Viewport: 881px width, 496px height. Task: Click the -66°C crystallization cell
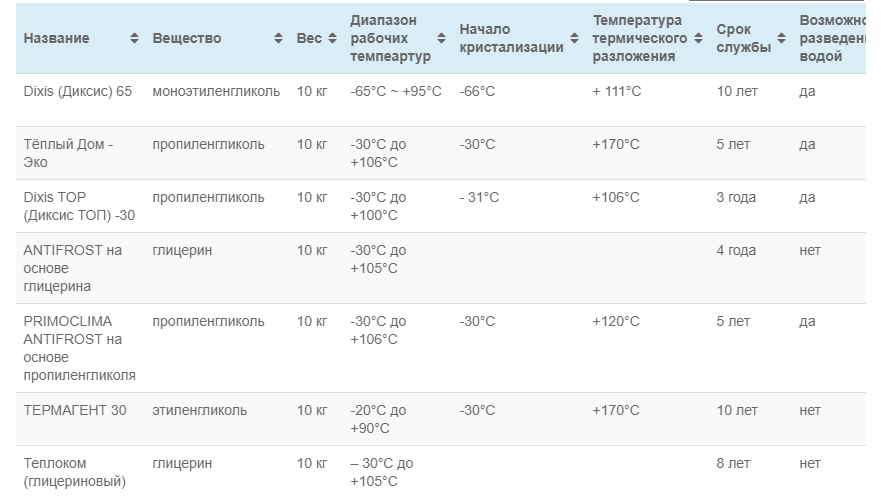(477, 91)
